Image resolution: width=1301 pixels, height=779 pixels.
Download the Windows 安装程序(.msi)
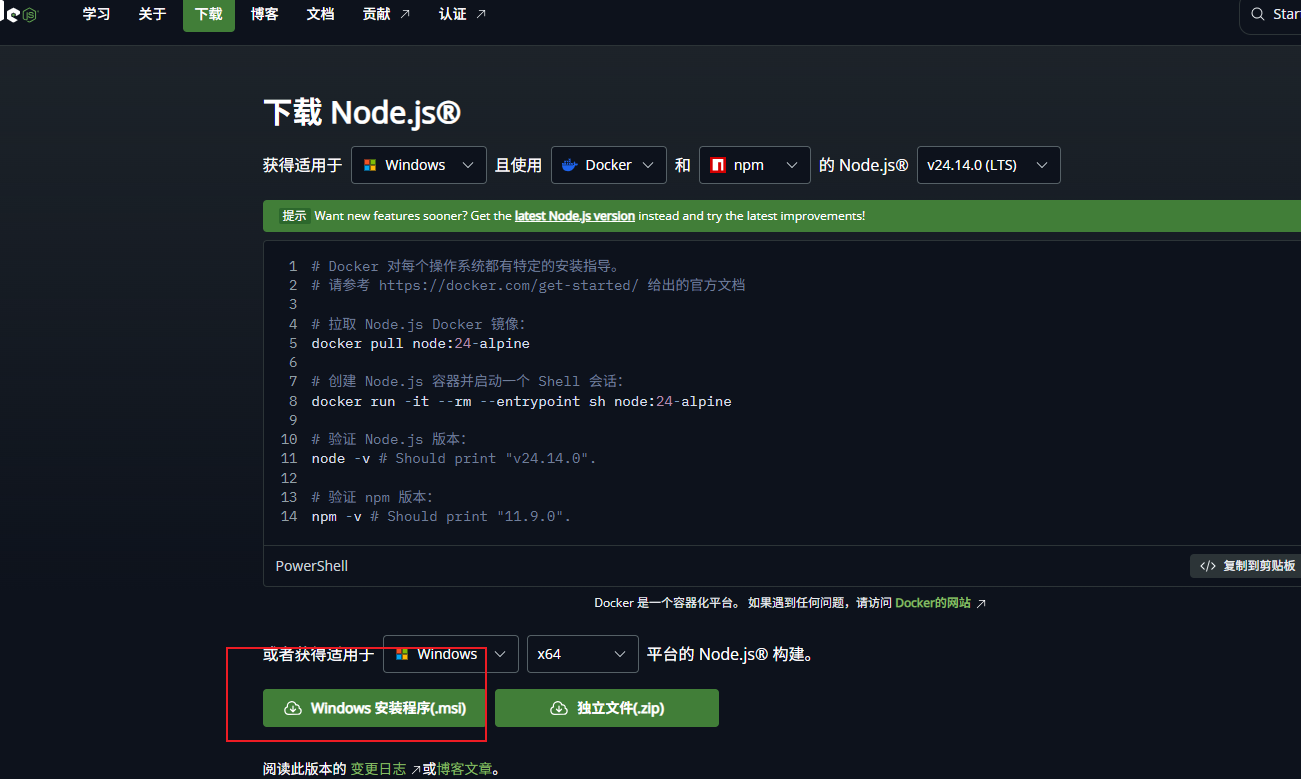click(375, 708)
